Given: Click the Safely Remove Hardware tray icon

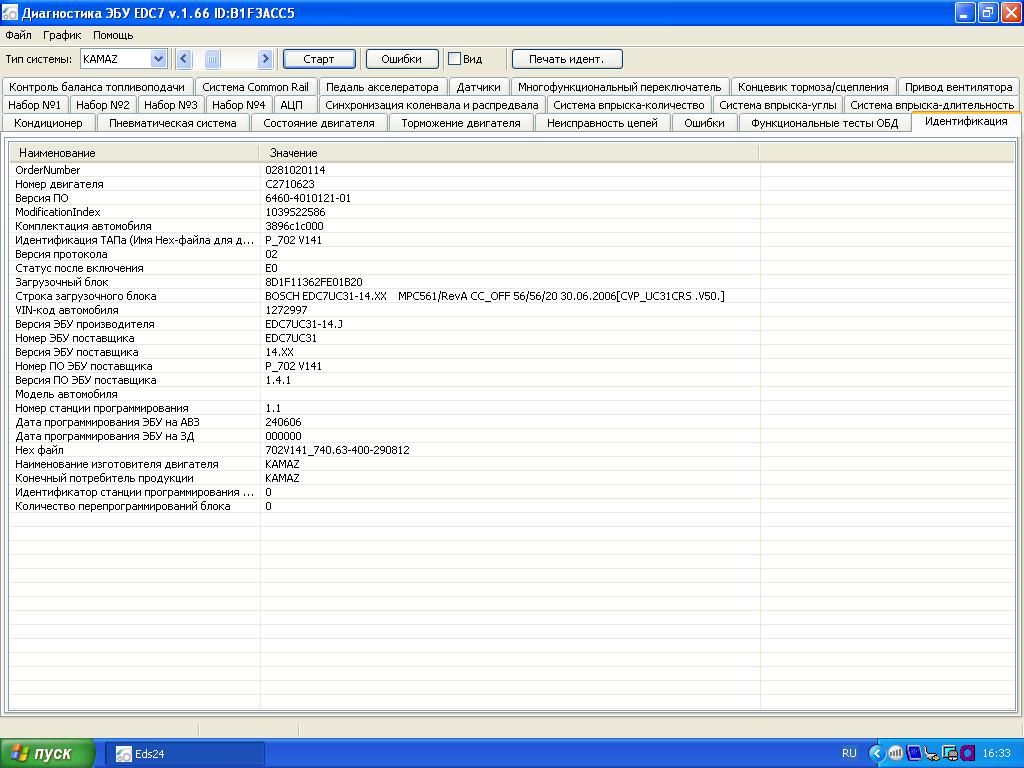Looking at the screenshot, I should coord(932,753).
